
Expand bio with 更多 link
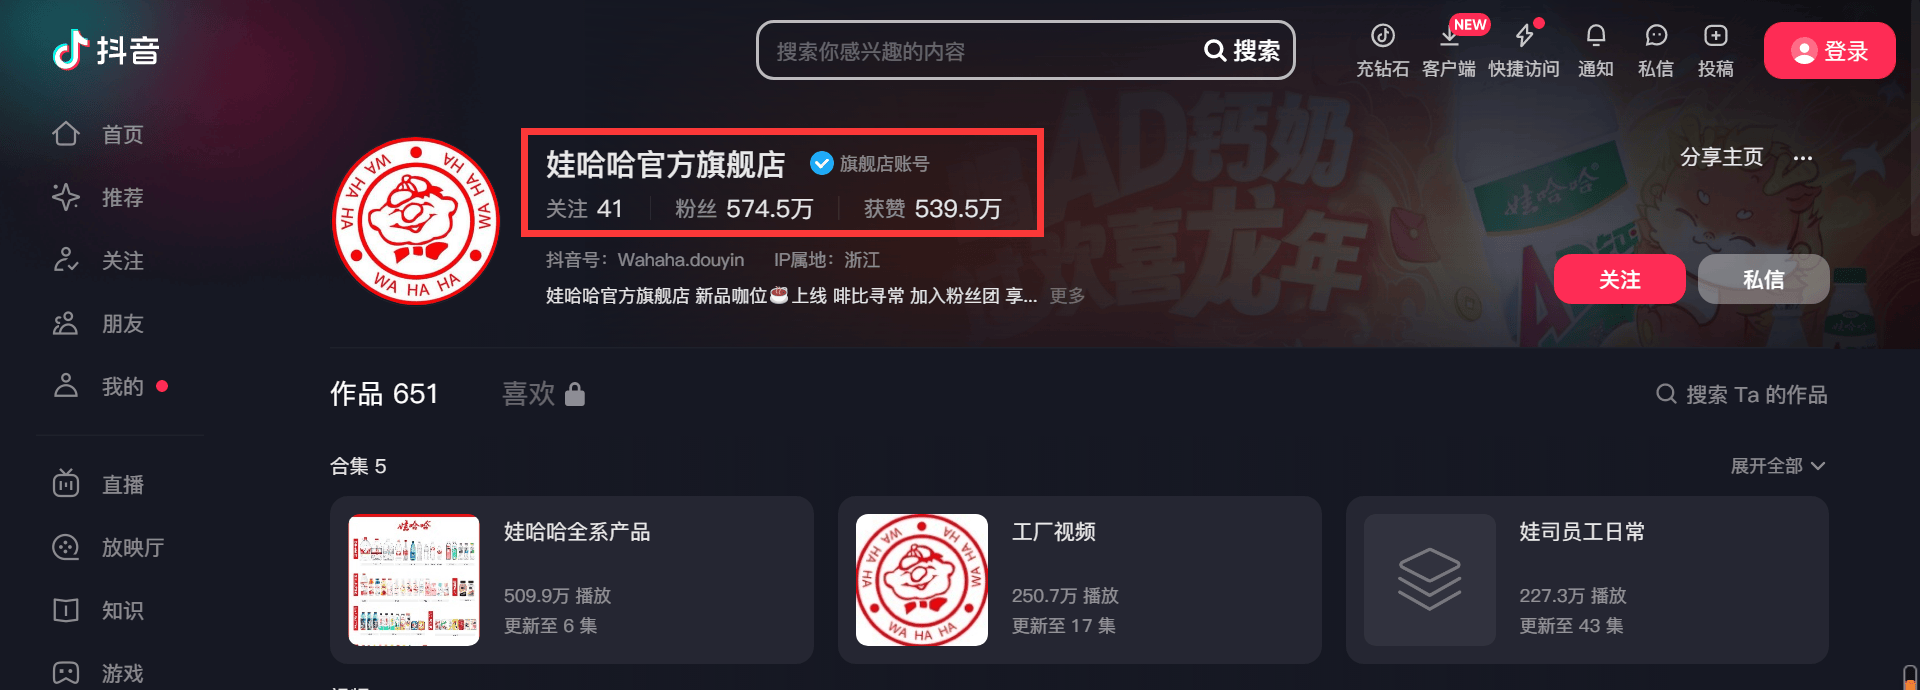[1067, 296]
